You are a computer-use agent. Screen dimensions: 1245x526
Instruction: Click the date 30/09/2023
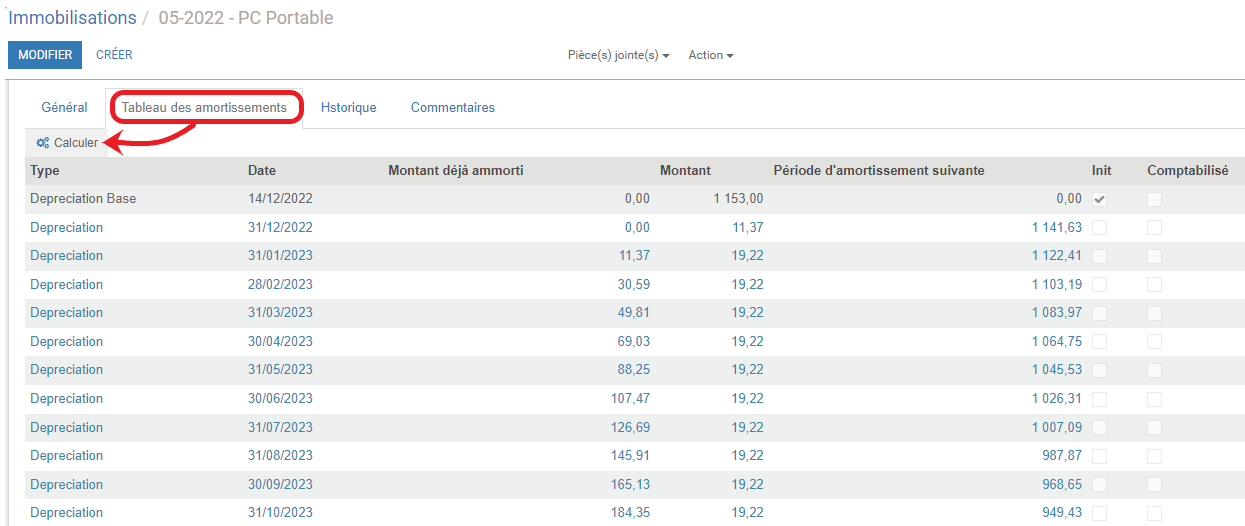pyautogui.click(x=280, y=485)
